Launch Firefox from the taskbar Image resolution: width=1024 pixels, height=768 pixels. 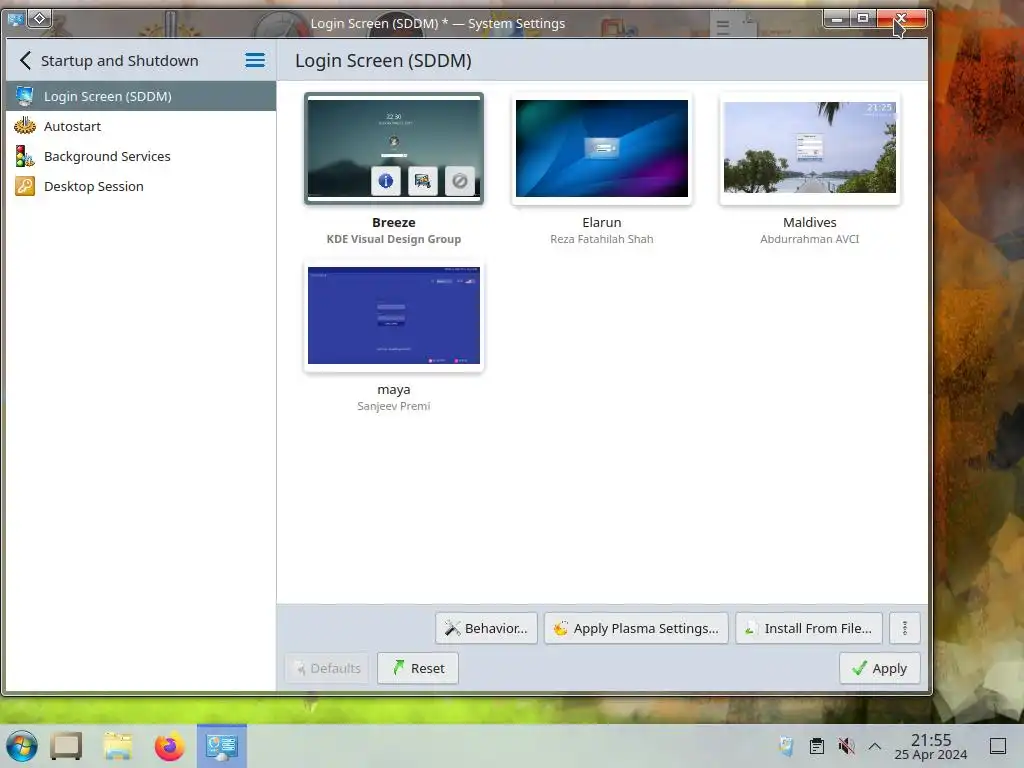click(x=170, y=746)
